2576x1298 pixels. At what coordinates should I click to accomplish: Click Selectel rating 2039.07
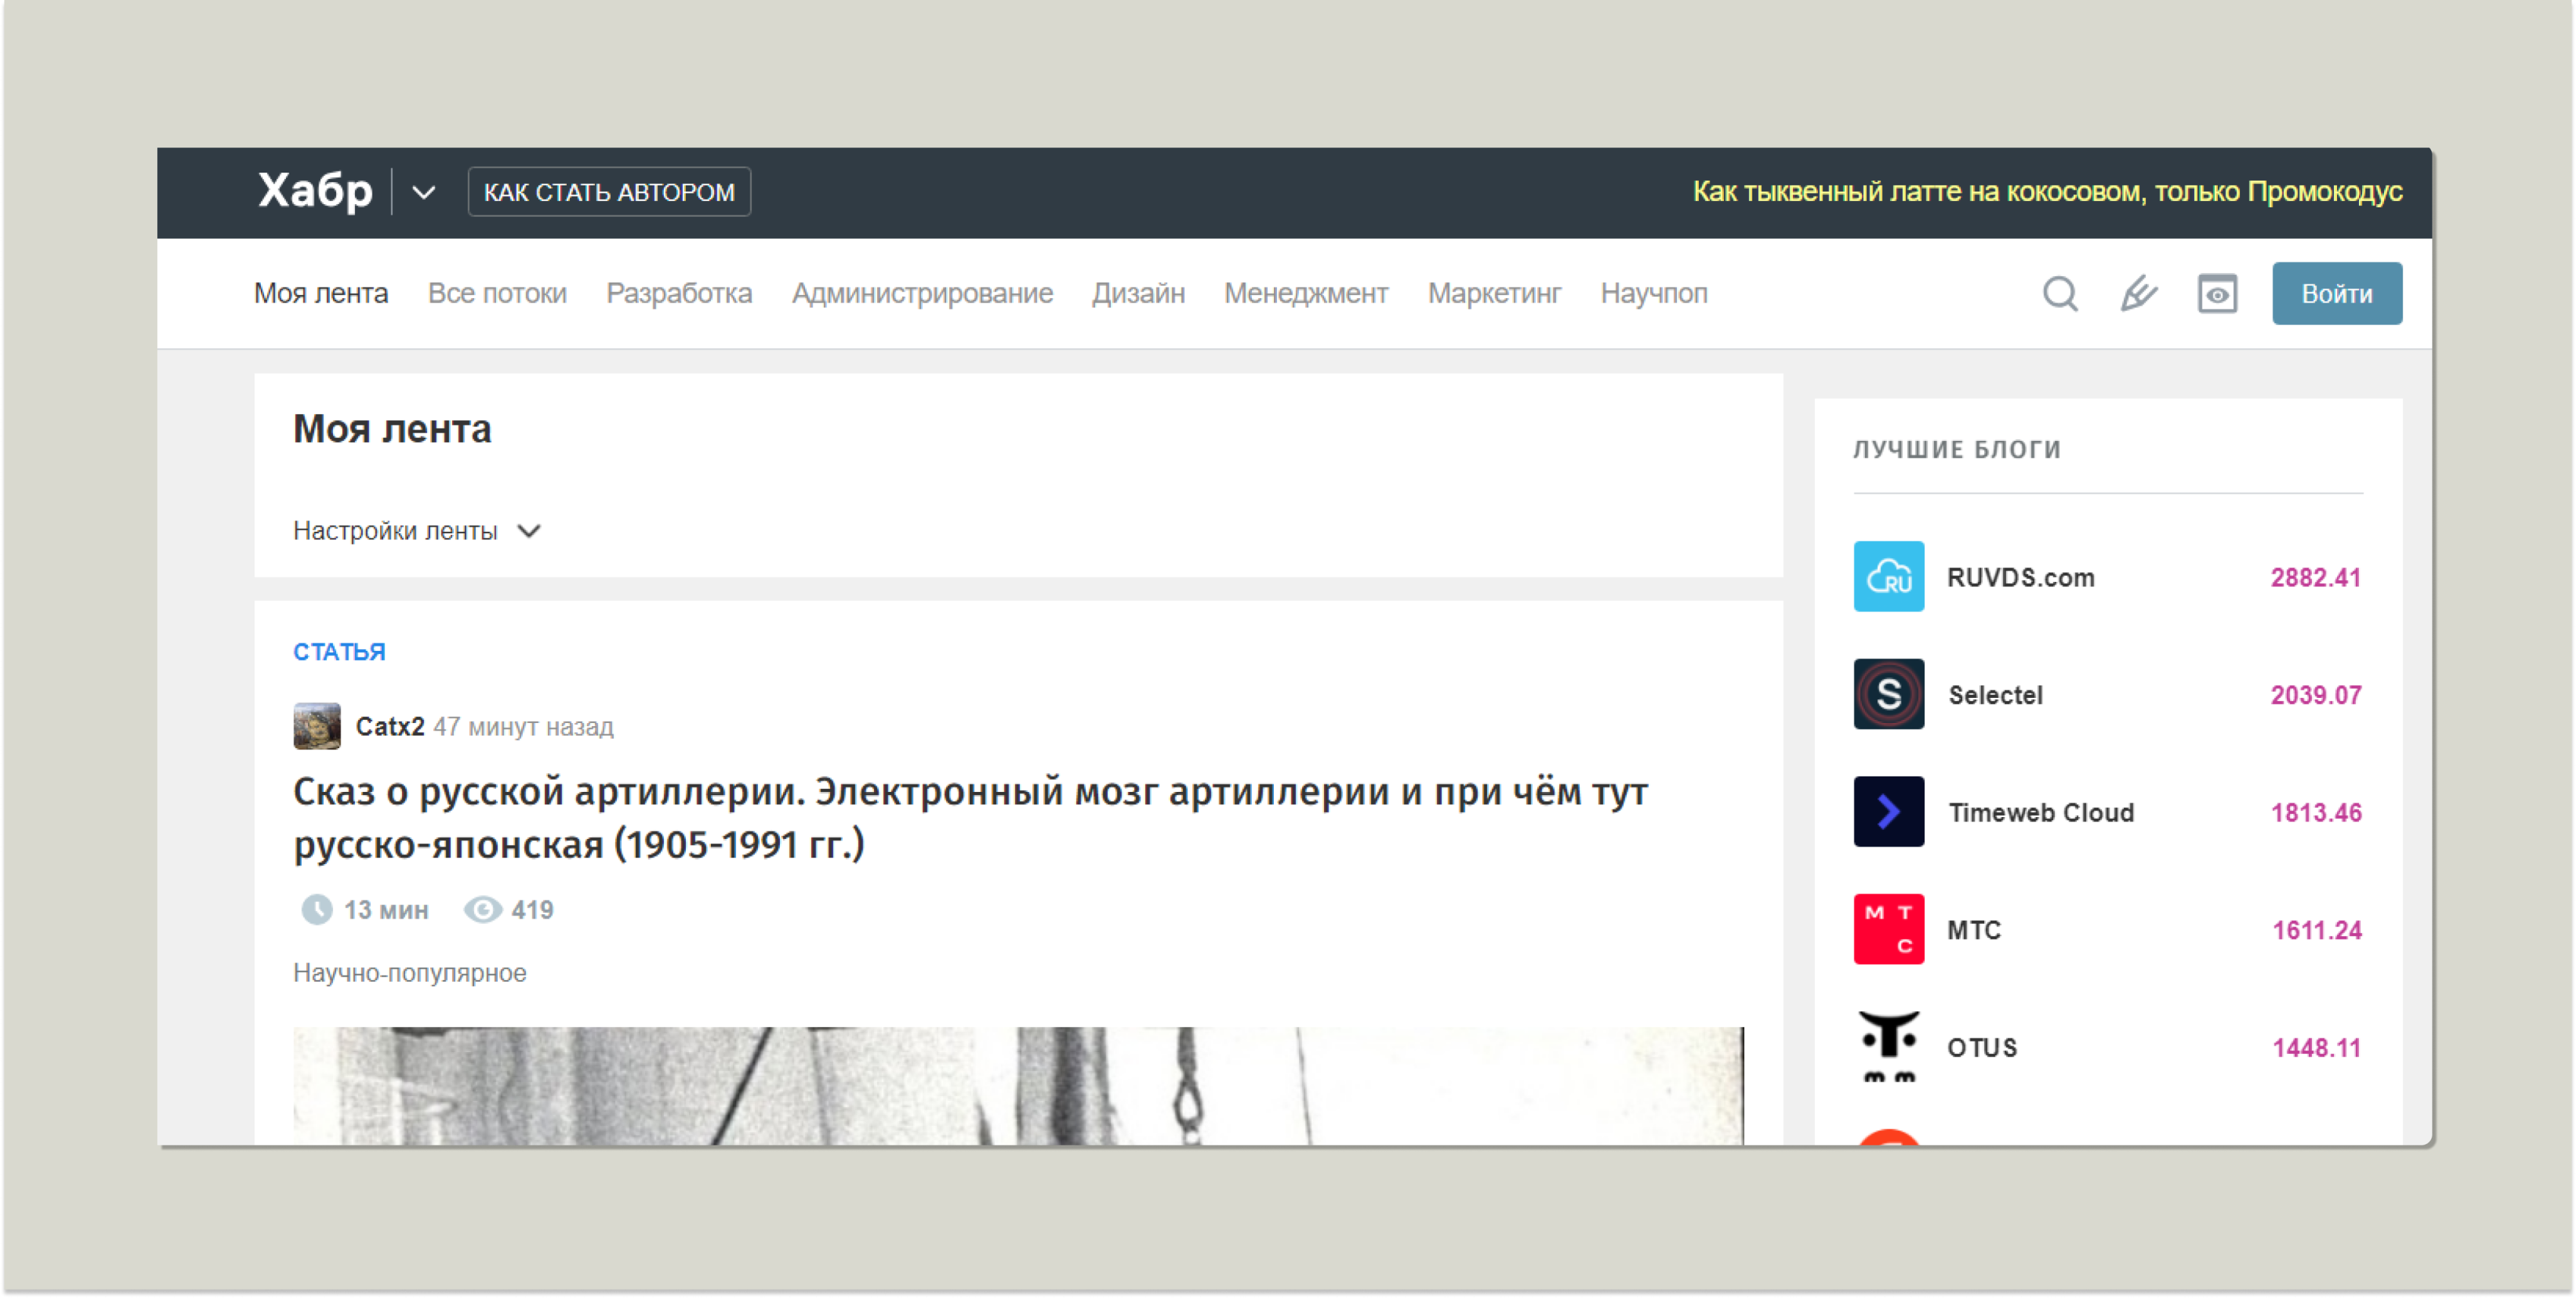tap(2315, 695)
